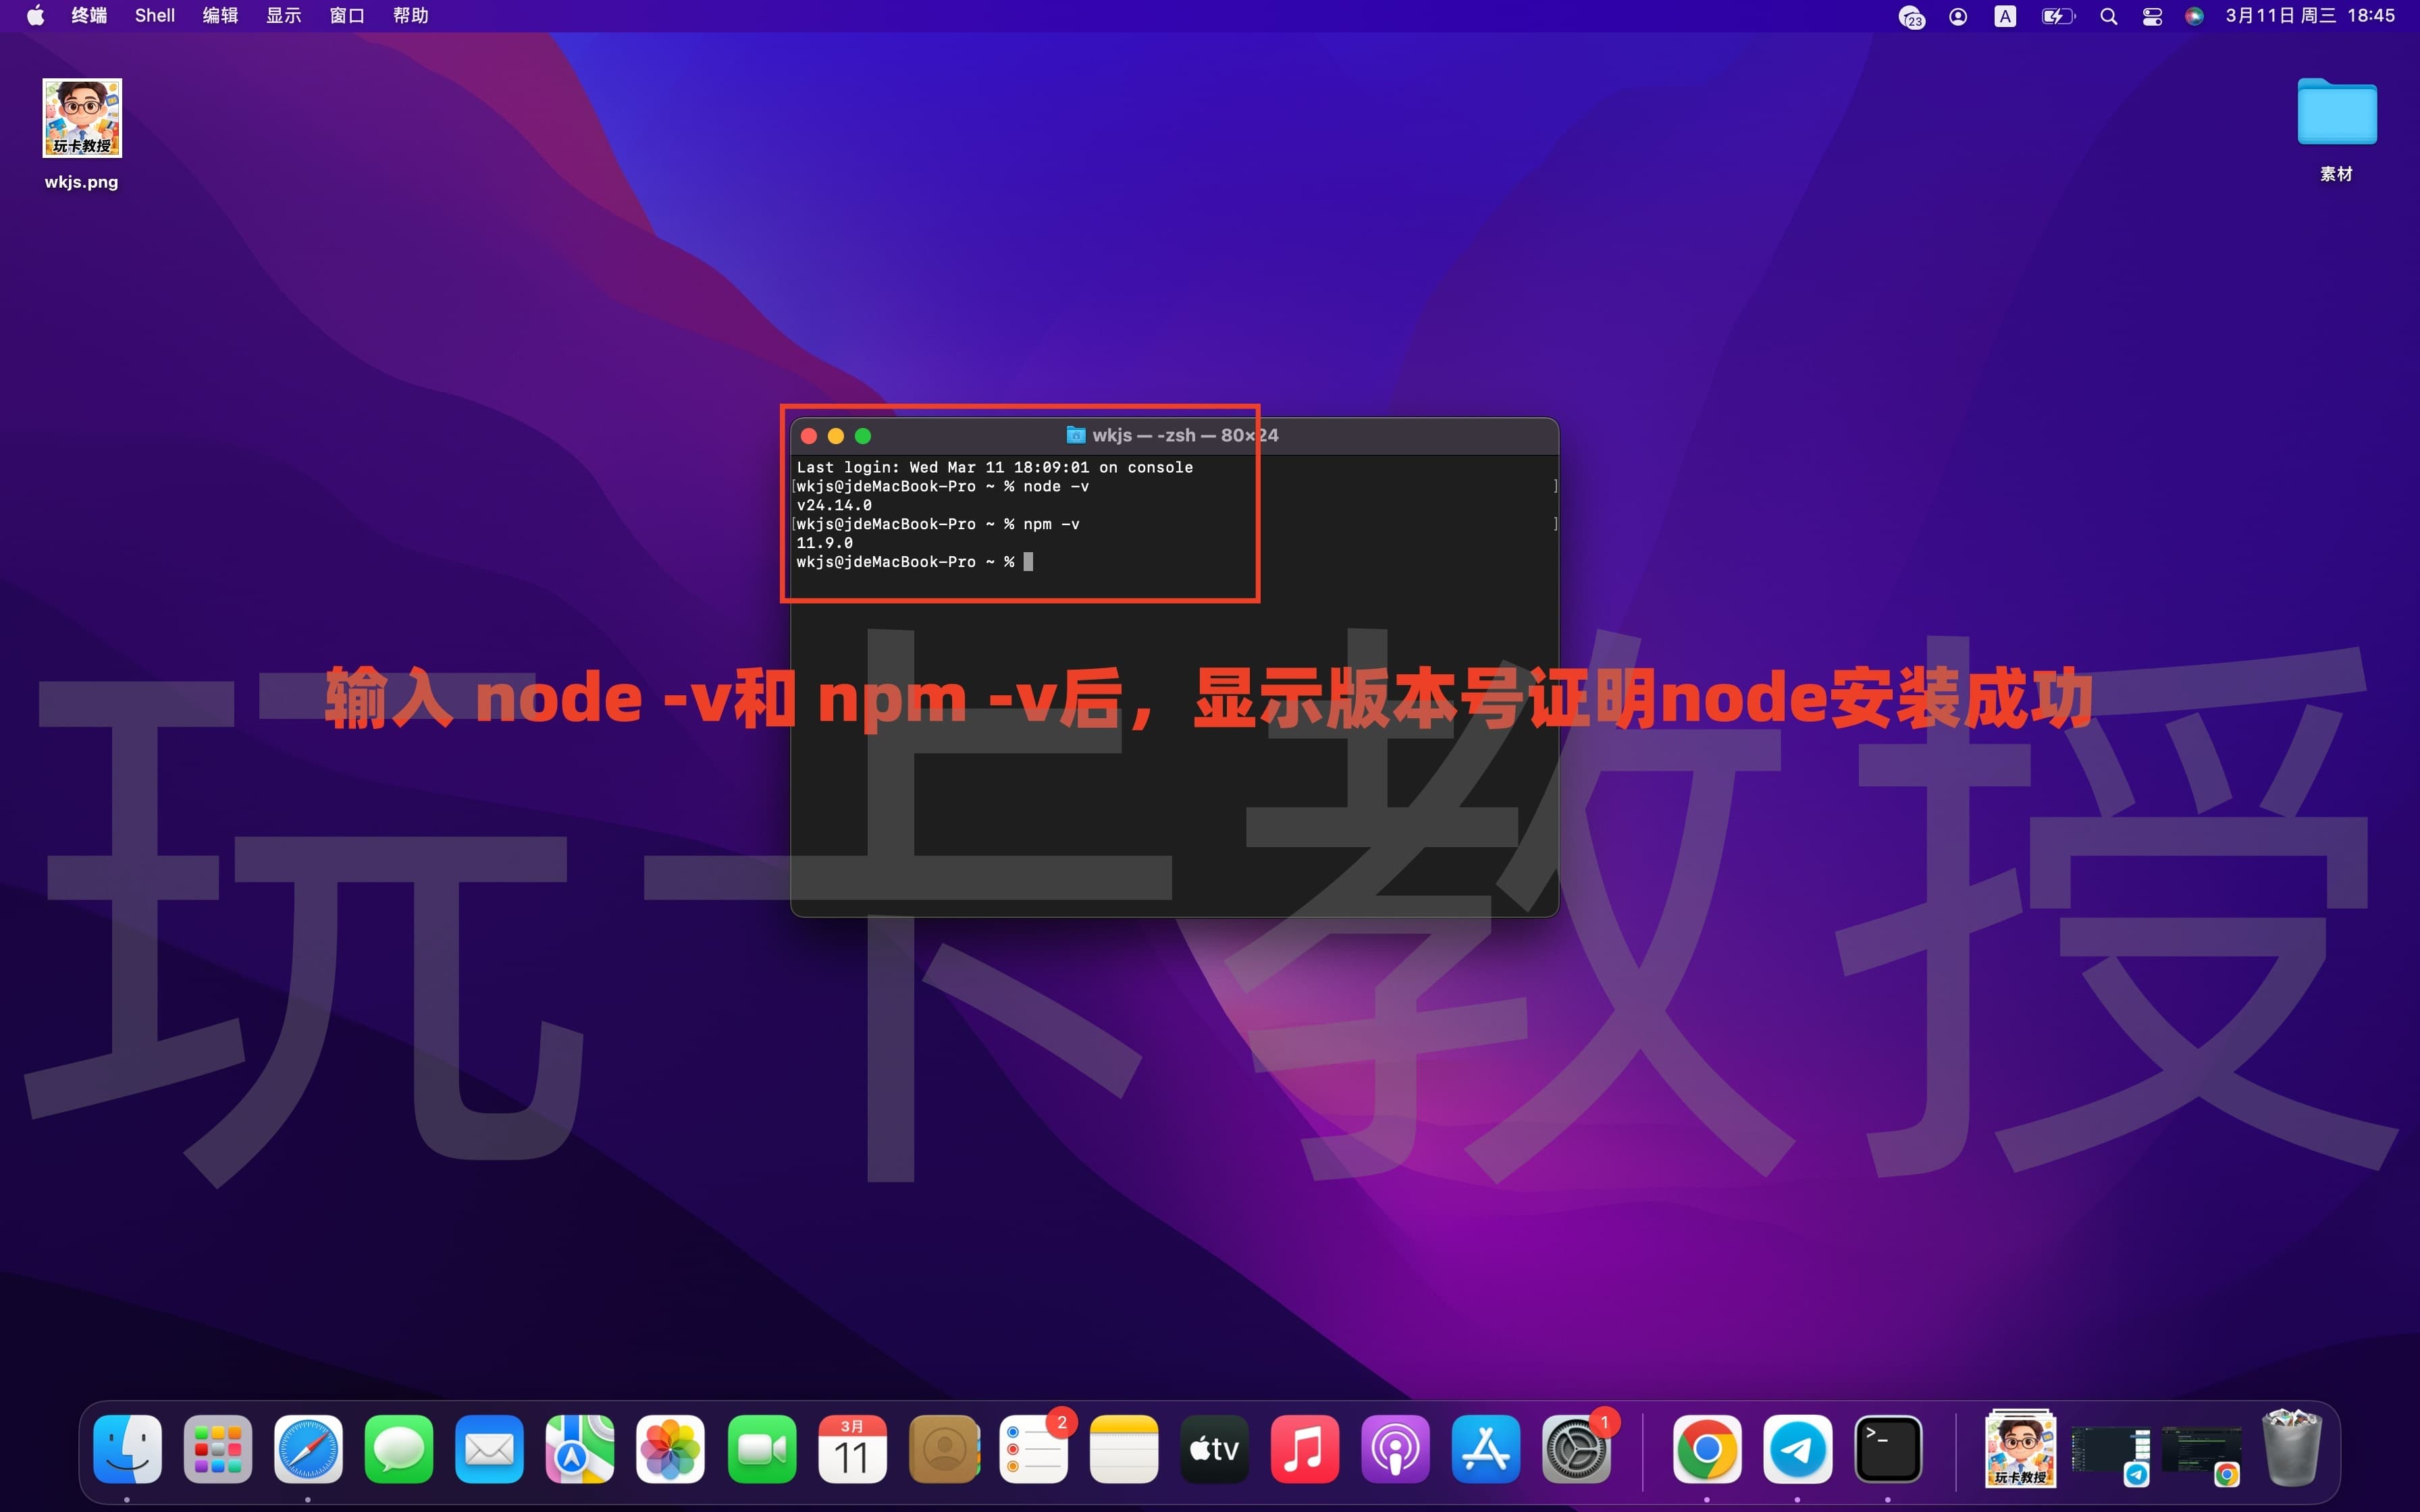Open Control Center in the menu bar

[2152, 15]
